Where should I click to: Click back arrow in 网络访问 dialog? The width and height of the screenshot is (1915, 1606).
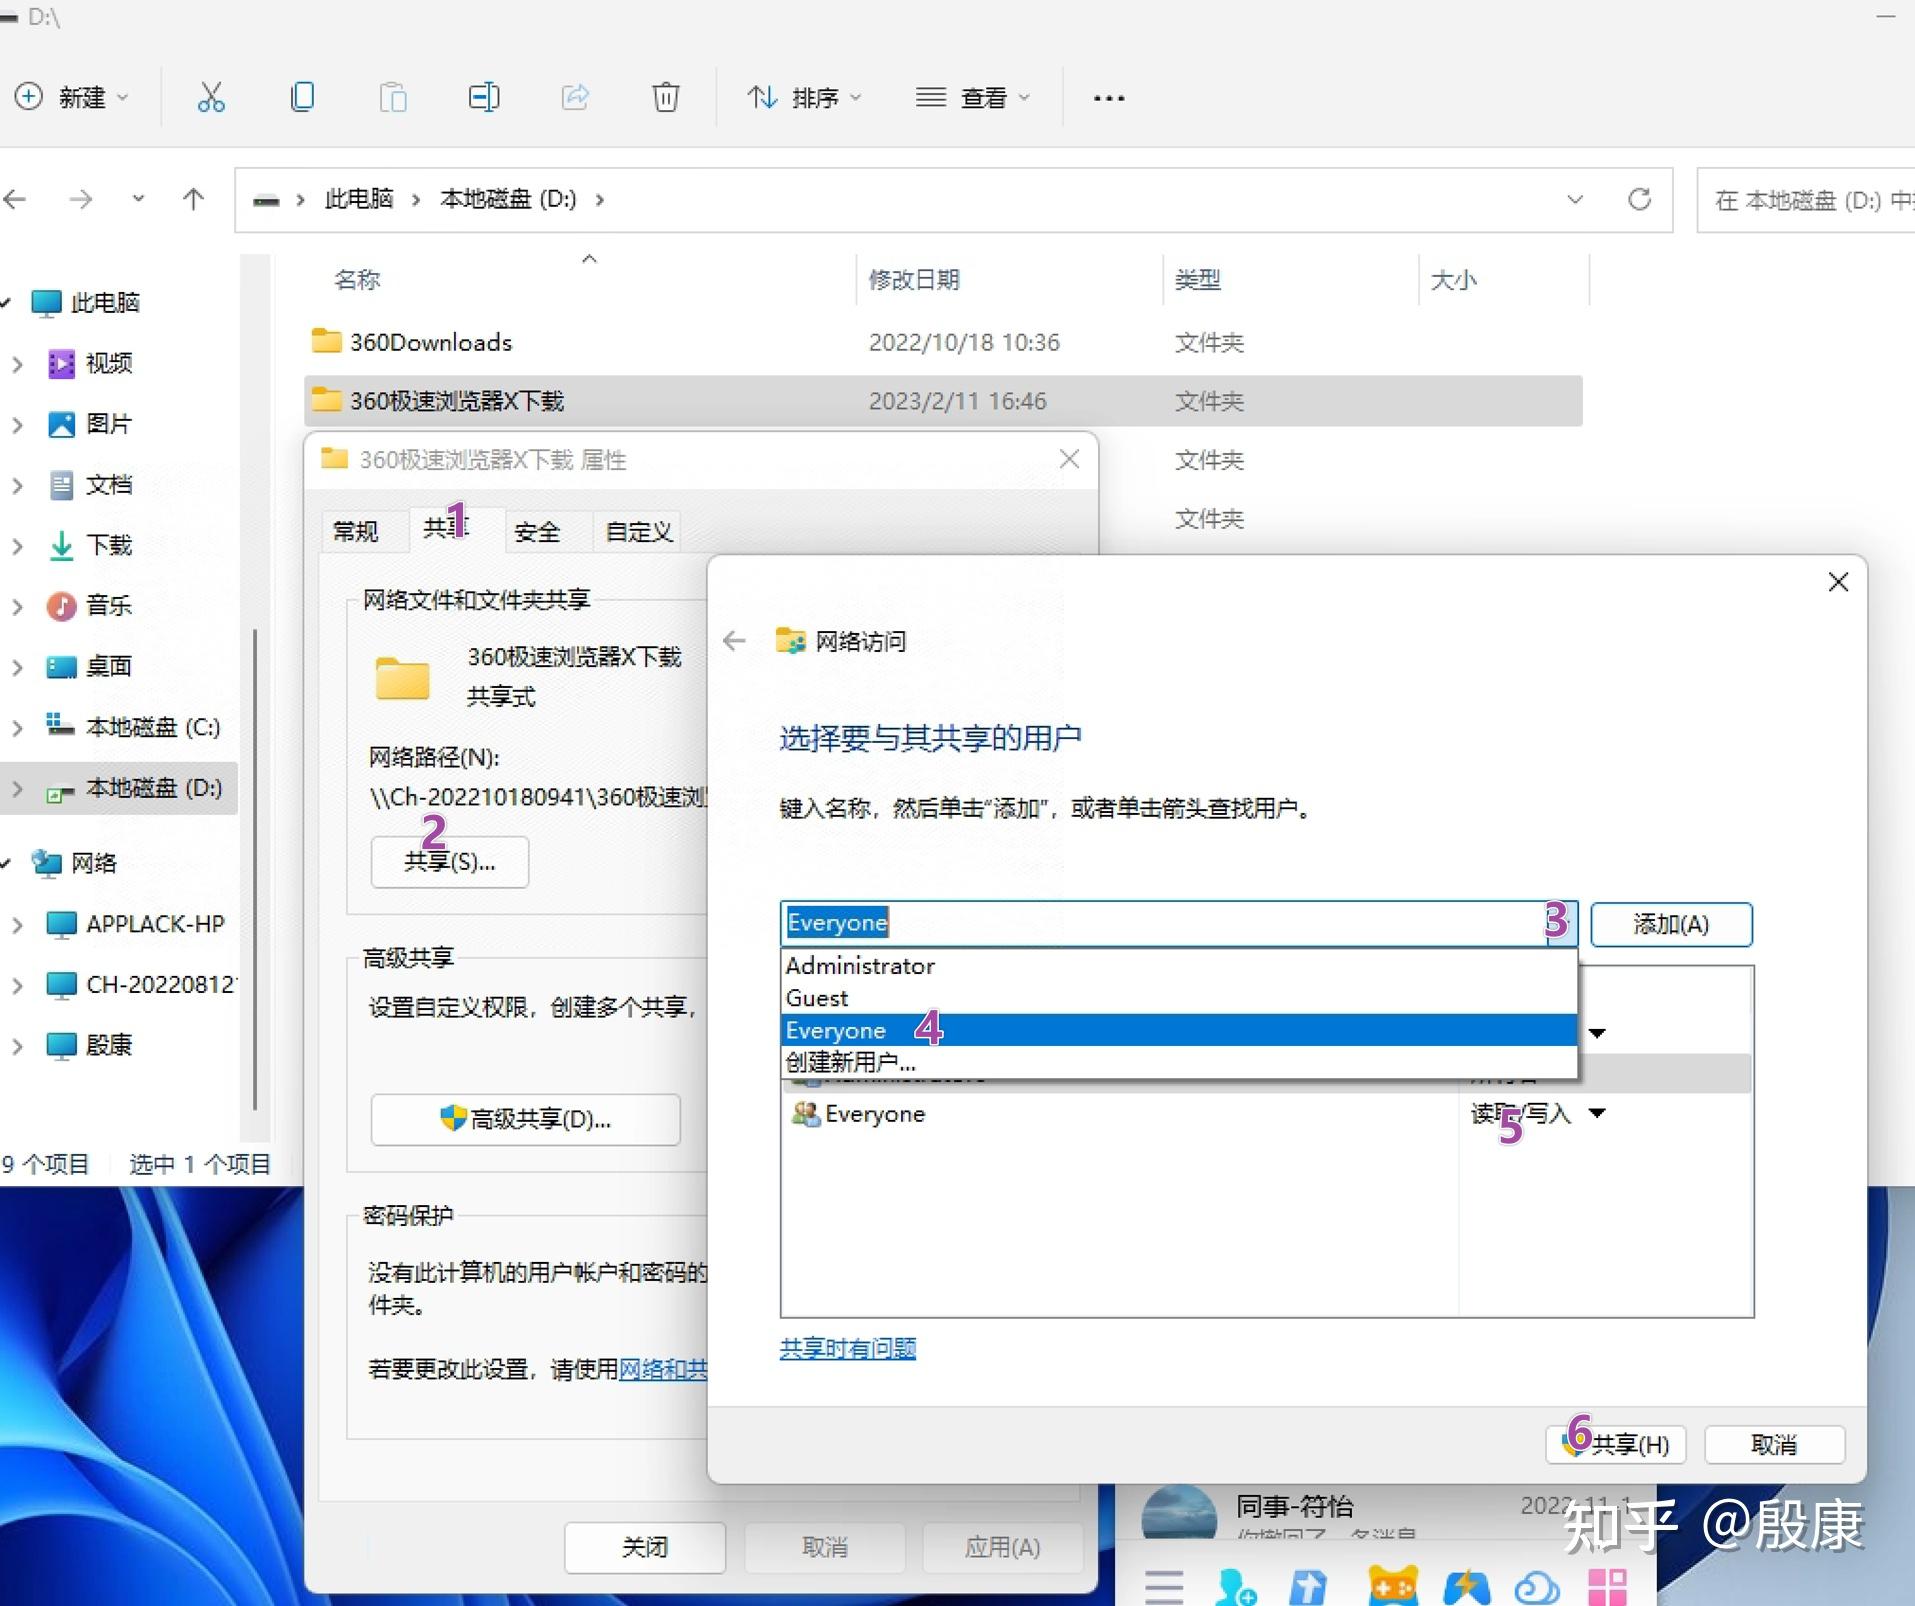tap(735, 641)
